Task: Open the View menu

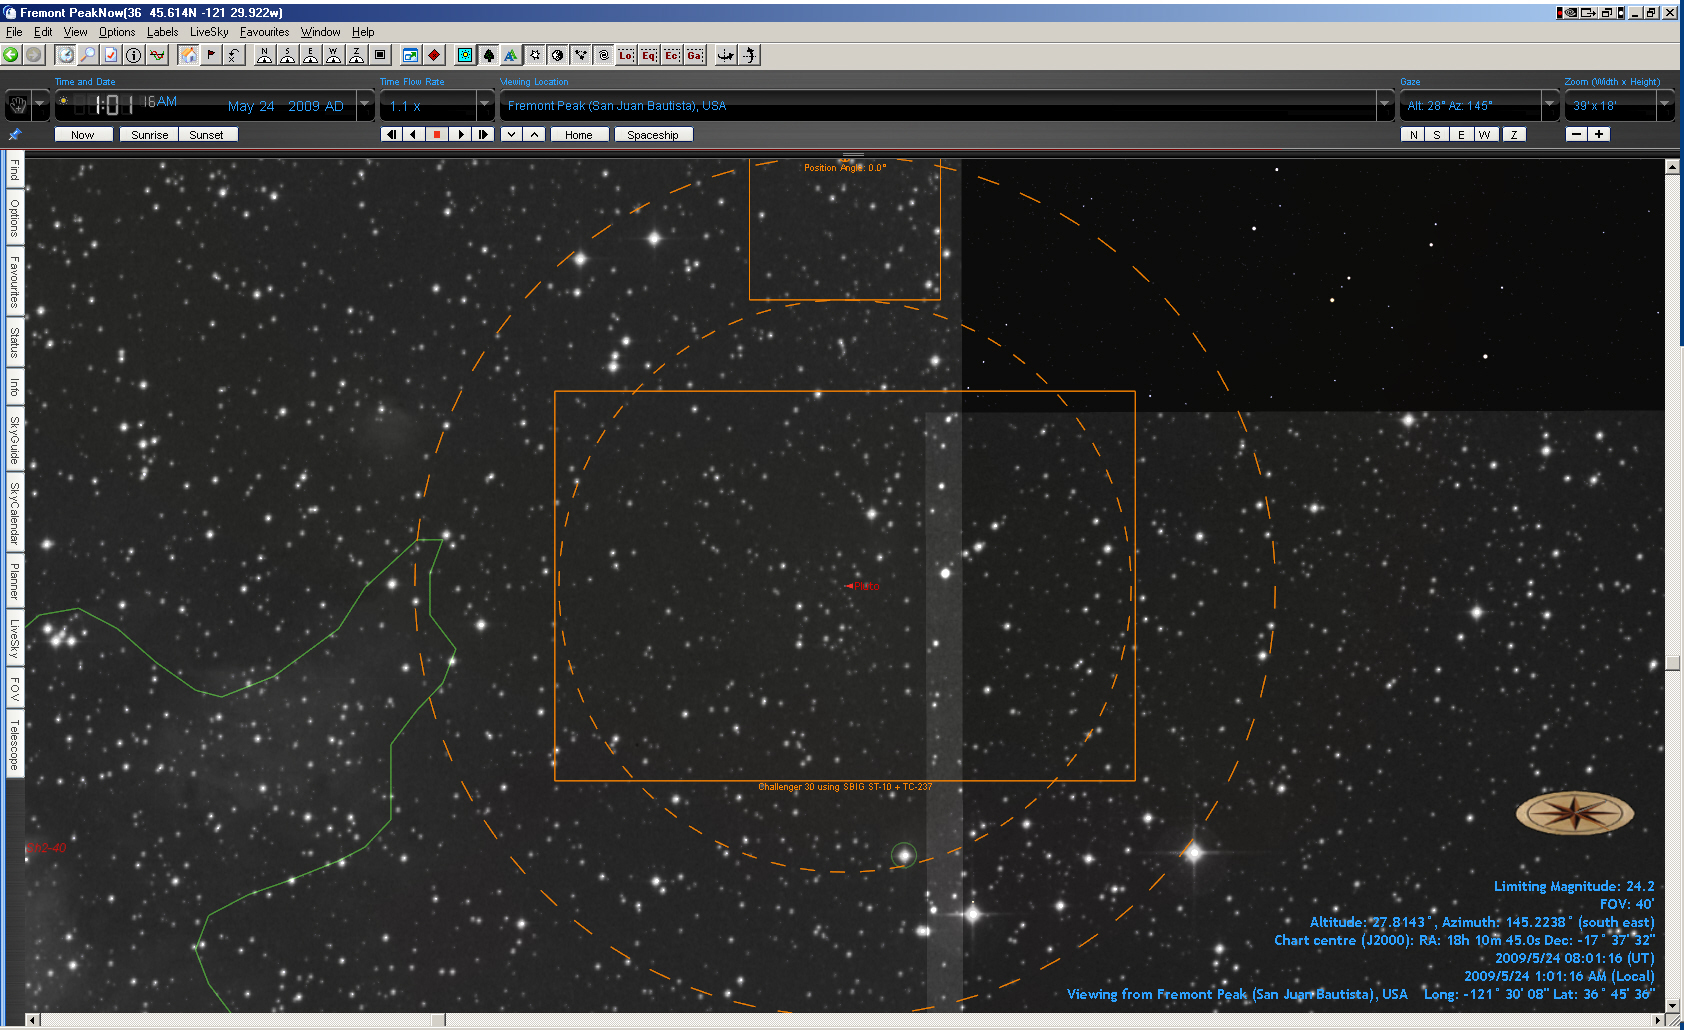Action: 75,32
